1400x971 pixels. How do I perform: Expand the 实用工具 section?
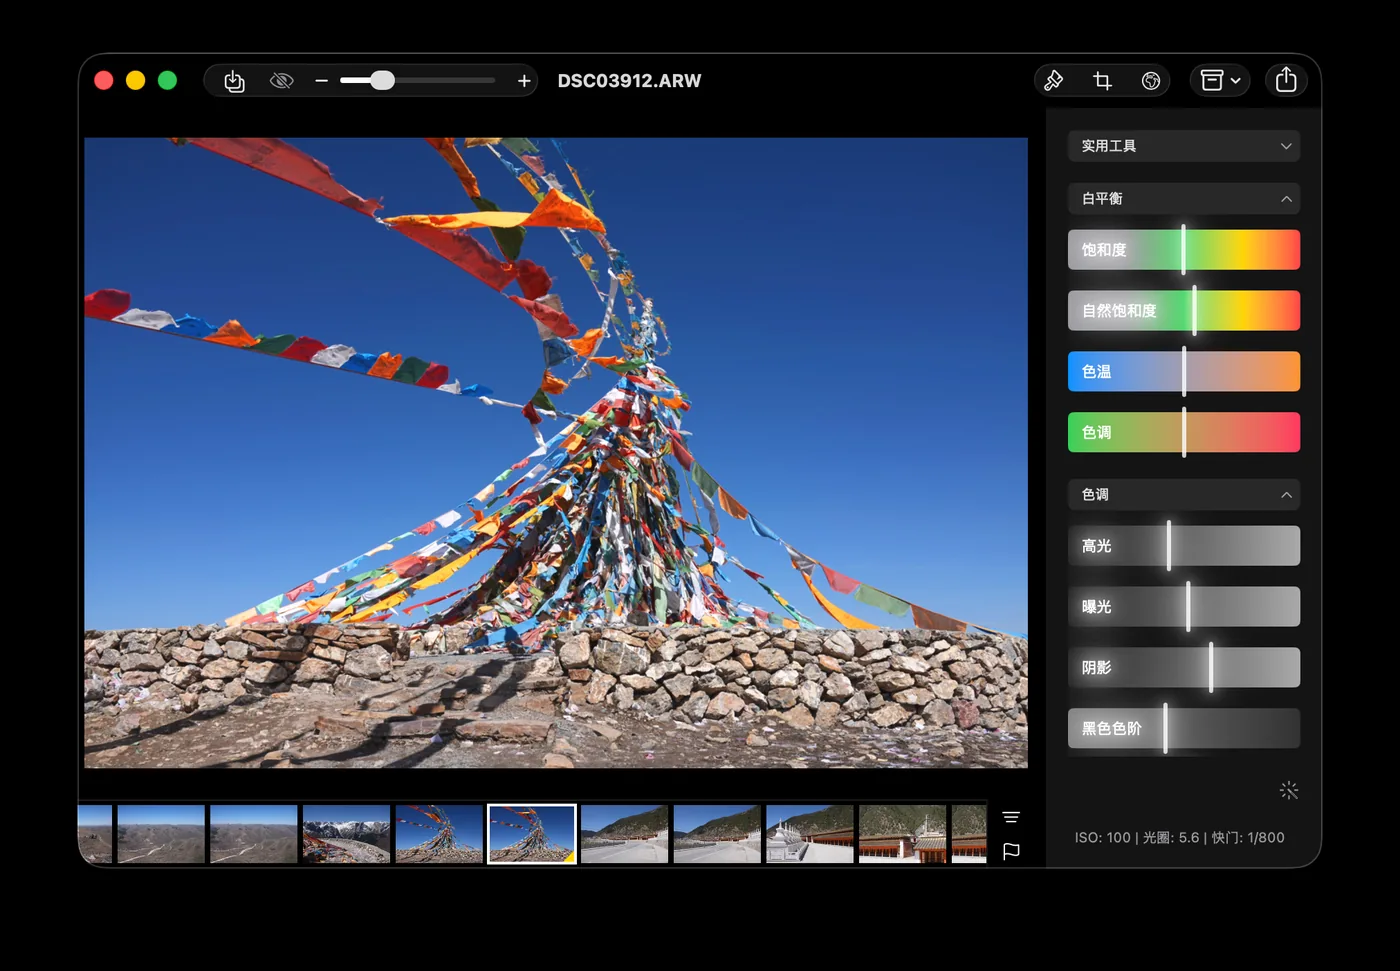tap(1184, 146)
